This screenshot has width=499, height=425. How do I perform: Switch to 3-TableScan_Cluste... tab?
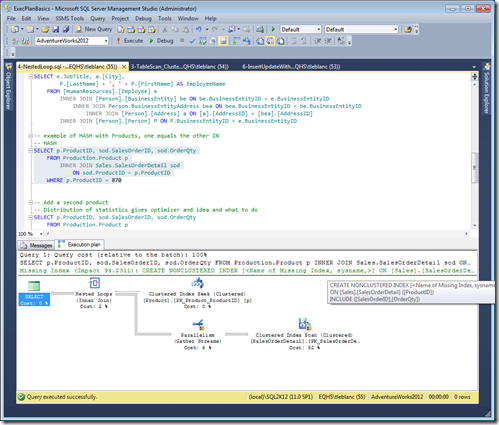coord(179,67)
